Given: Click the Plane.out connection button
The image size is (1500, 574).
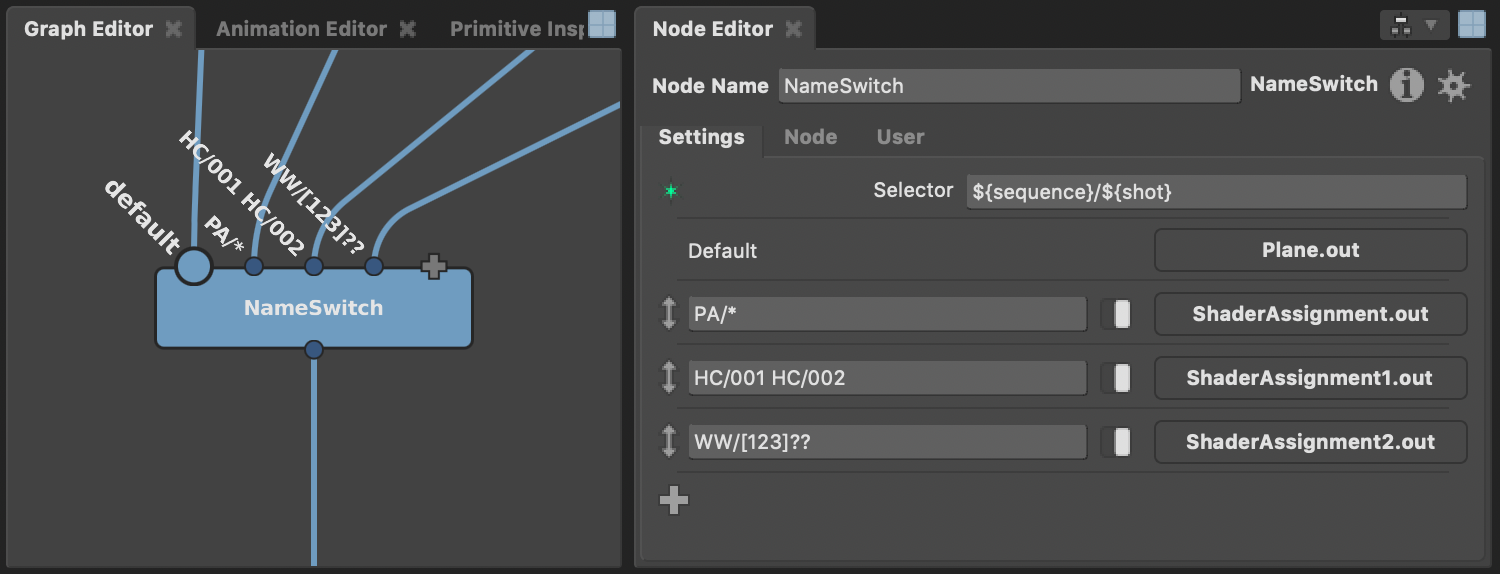Looking at the screenshot, I should 1310,250.
